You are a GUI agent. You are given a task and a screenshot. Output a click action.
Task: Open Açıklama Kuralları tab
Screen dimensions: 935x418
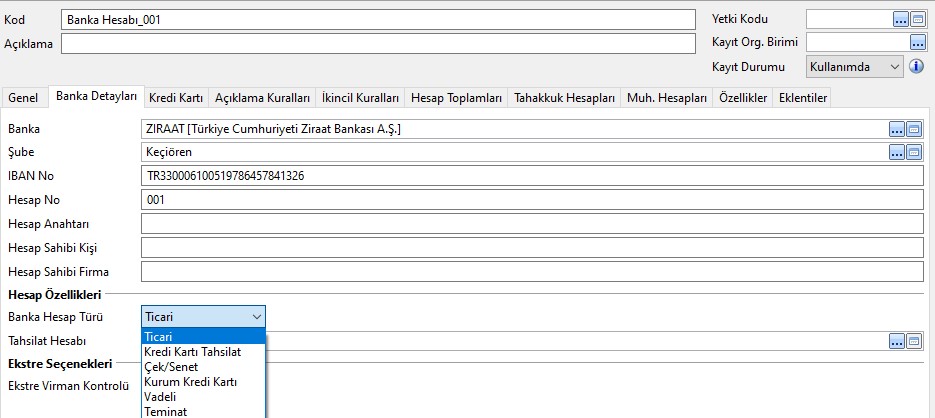262,98
